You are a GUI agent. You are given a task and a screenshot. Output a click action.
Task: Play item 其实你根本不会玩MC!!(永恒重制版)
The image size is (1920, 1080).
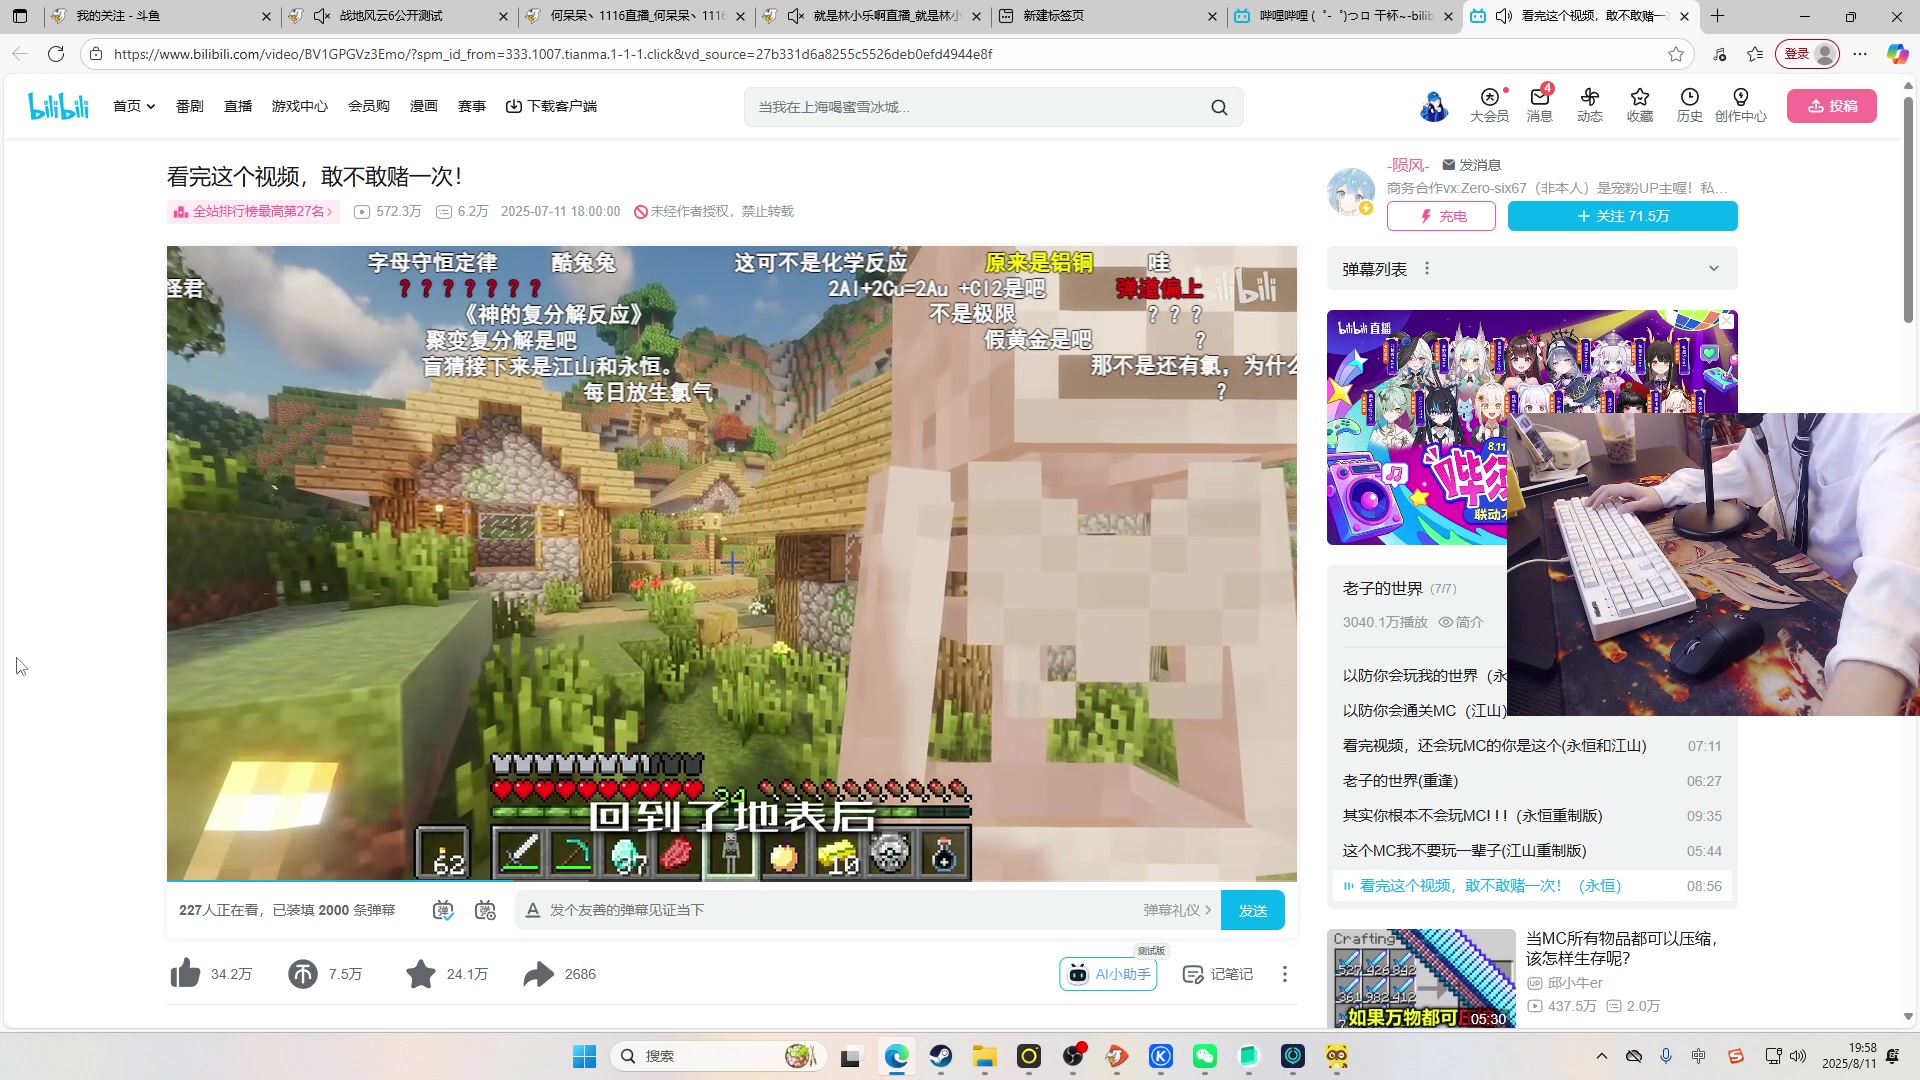[1531, 816]
